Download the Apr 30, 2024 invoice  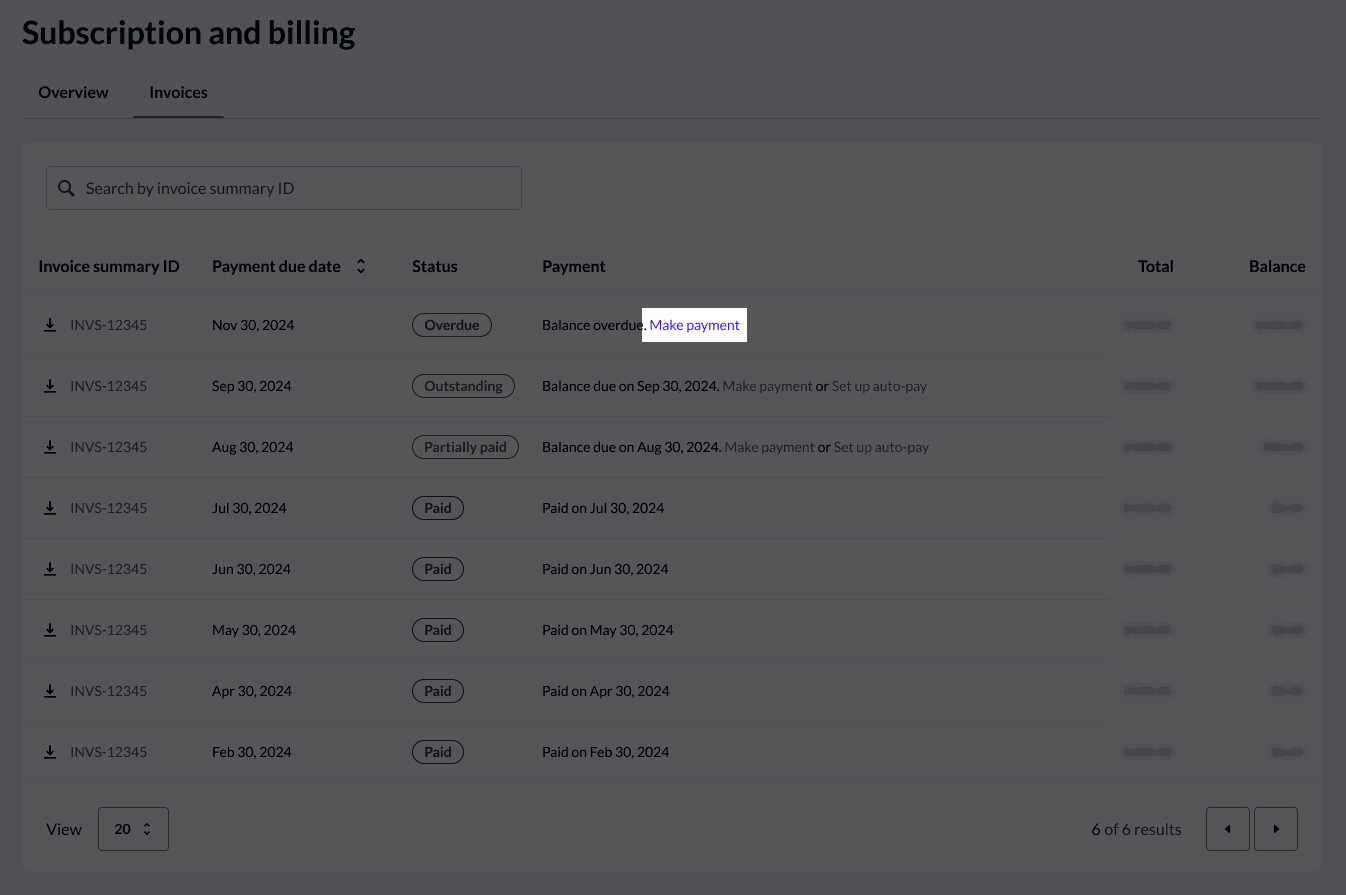50,691
